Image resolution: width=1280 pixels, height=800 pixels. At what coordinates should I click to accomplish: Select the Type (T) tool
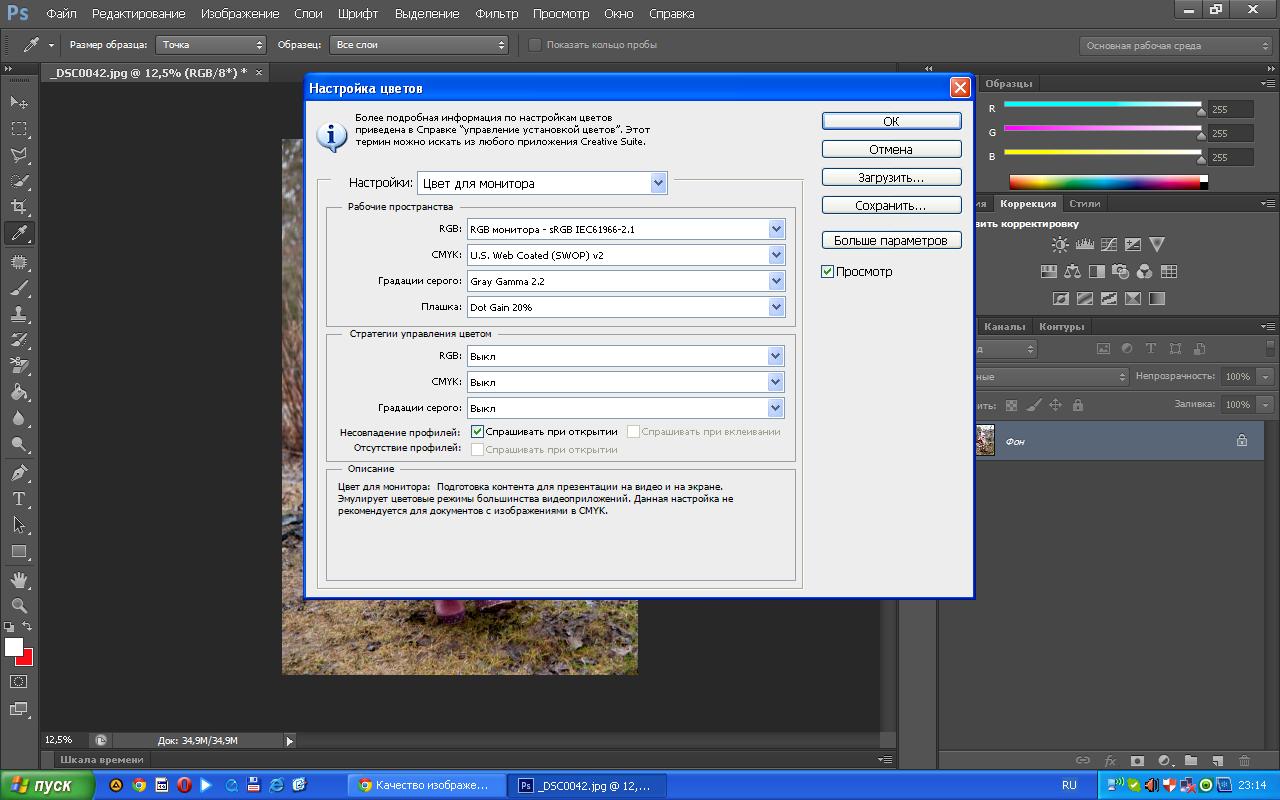[x=19, y=499]
